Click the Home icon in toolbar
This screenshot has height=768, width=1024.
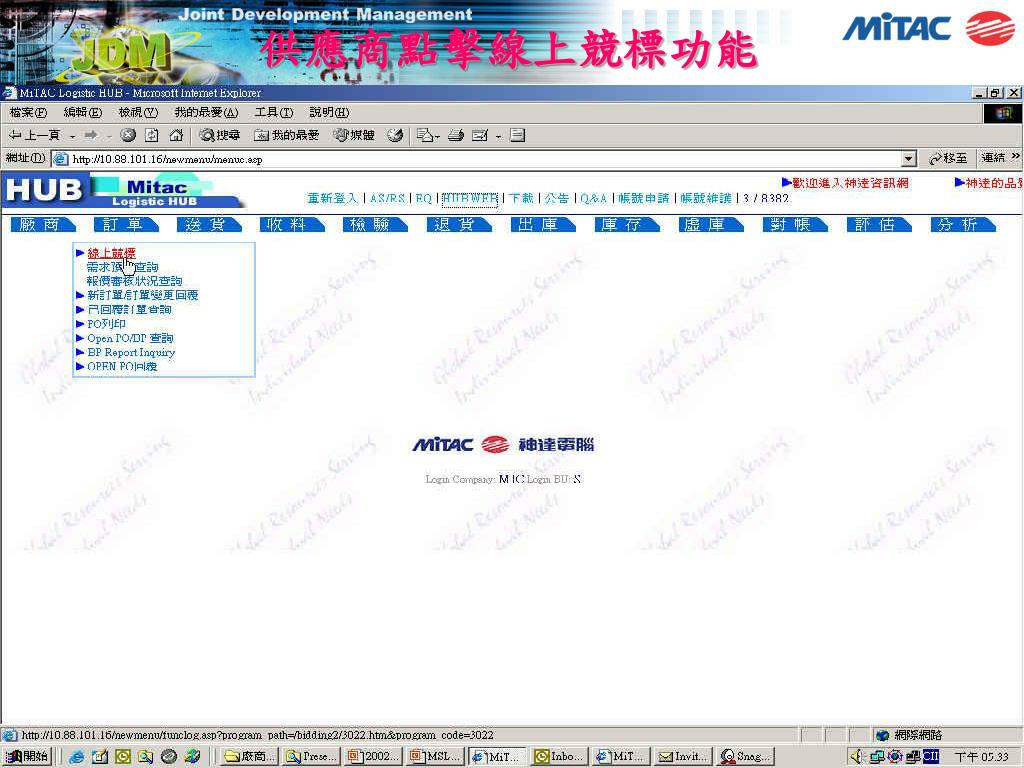pyautogui.click(x=176, y=135)
